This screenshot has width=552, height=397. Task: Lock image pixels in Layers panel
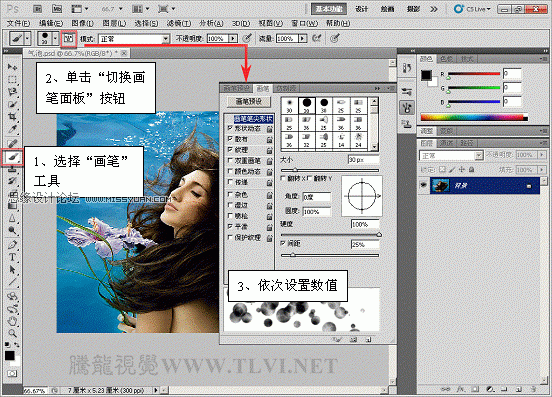pos(452,170)
